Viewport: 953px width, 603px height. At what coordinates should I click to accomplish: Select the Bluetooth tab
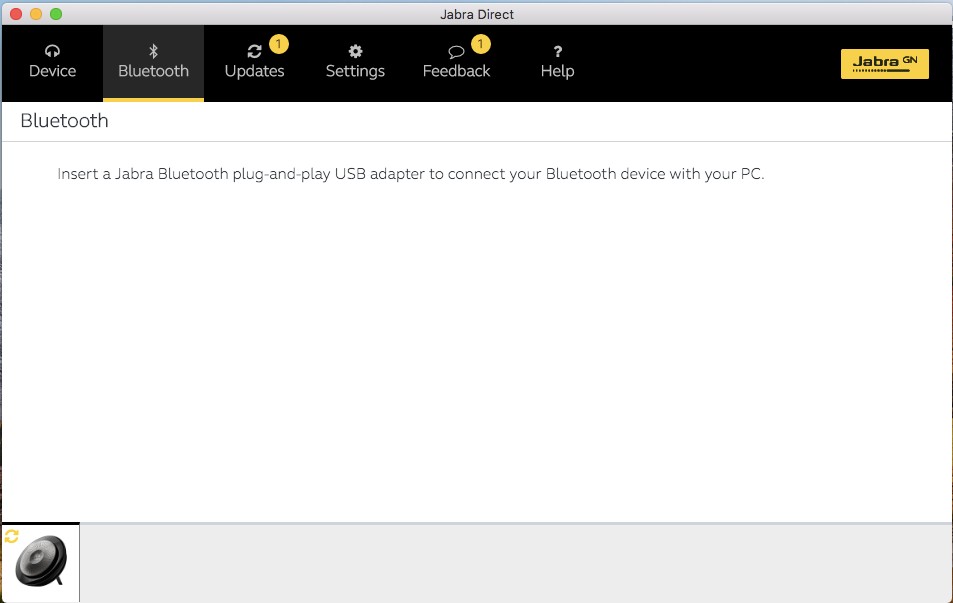(153, 63)
